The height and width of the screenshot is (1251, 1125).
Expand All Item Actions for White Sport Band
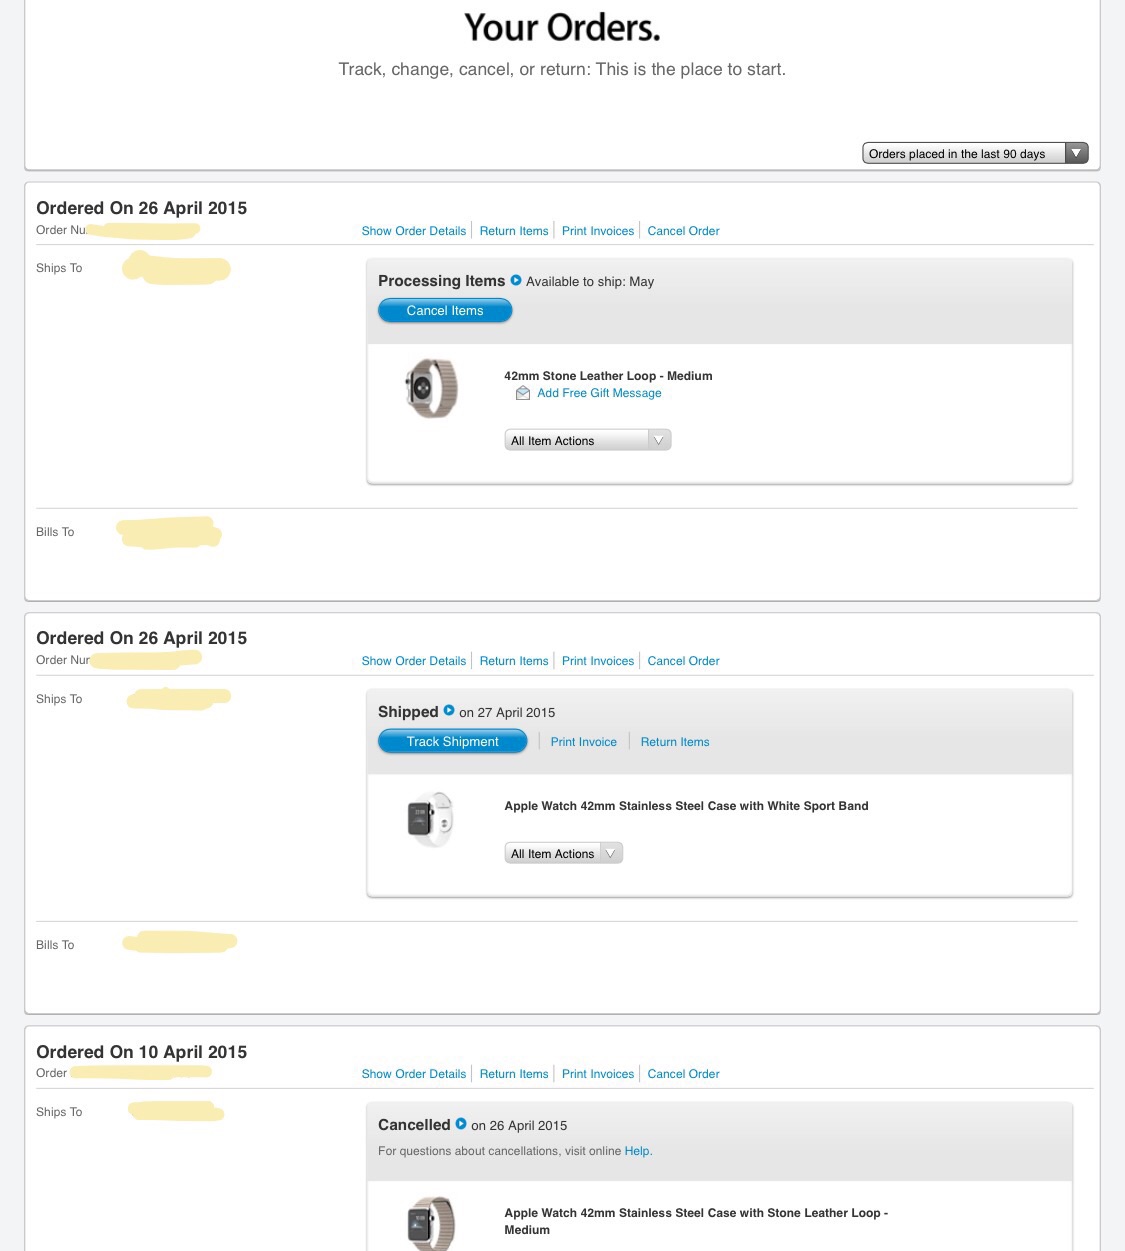tap(564, 853)
